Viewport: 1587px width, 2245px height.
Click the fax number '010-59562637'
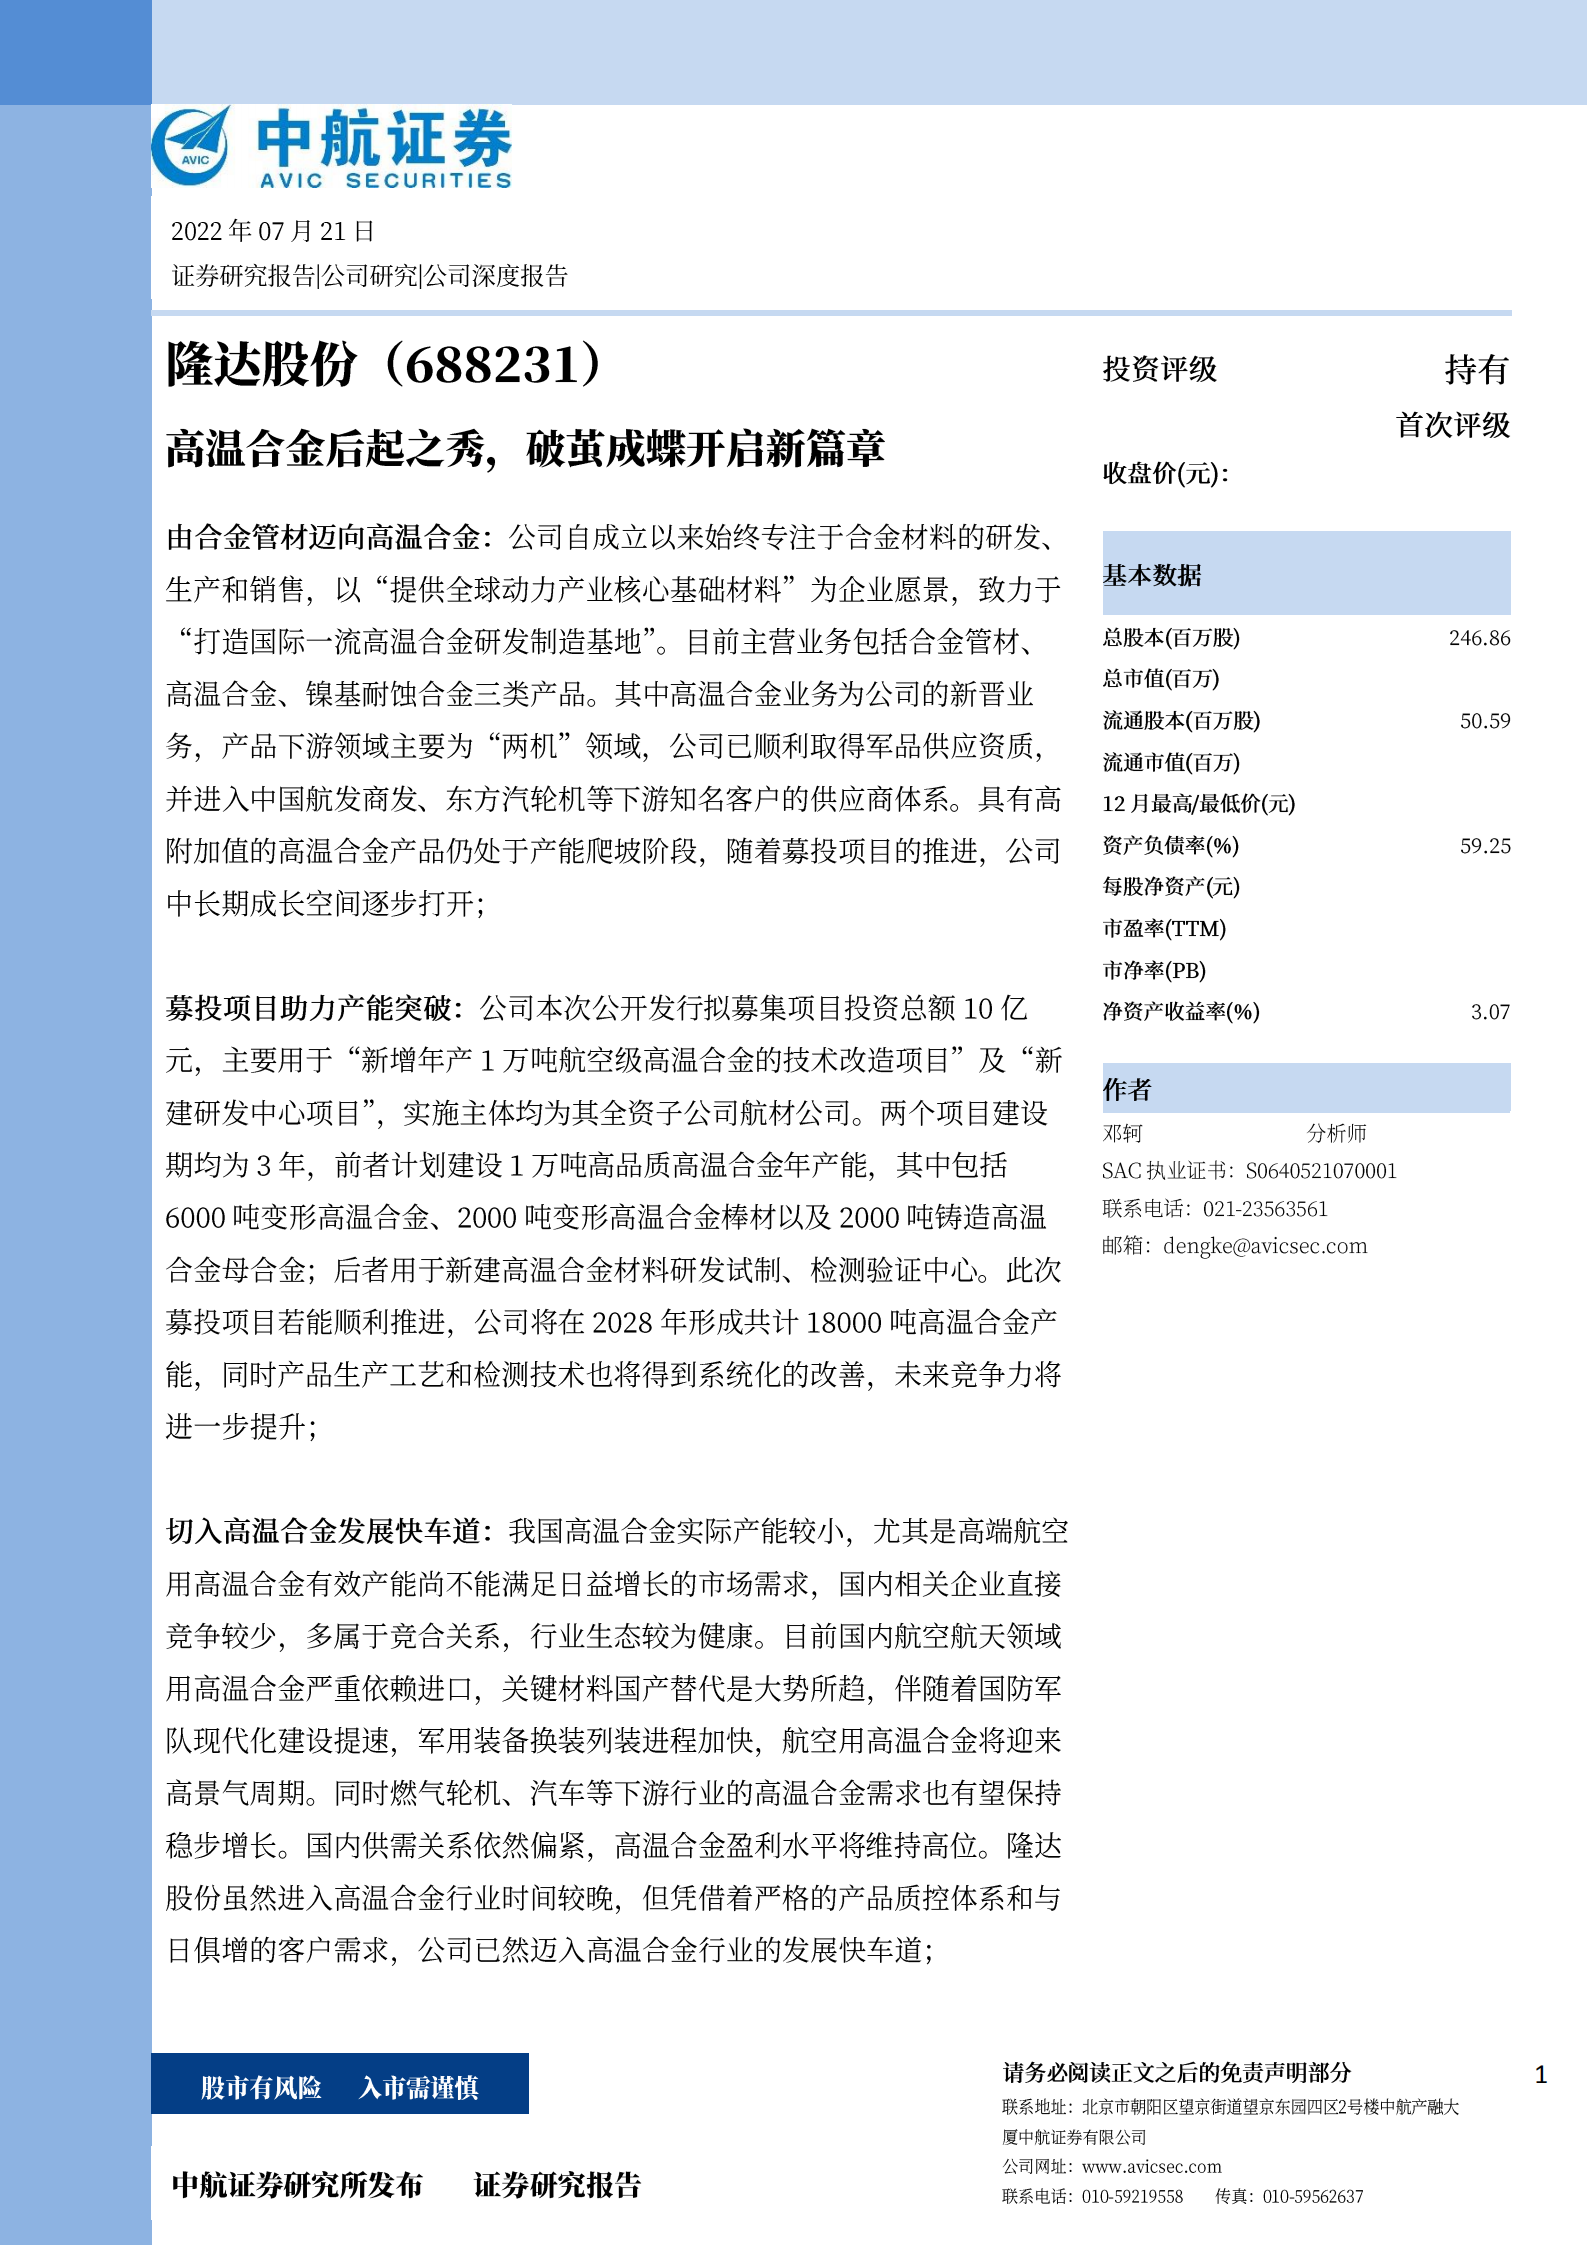[1313, 2197]
